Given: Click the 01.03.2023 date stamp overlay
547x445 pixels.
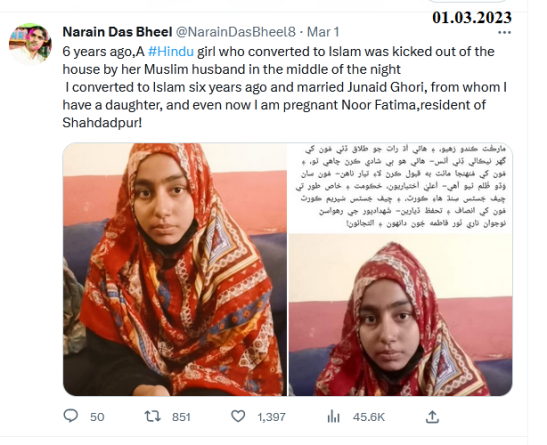Looking at the screenshot, I should pos(472,17).
